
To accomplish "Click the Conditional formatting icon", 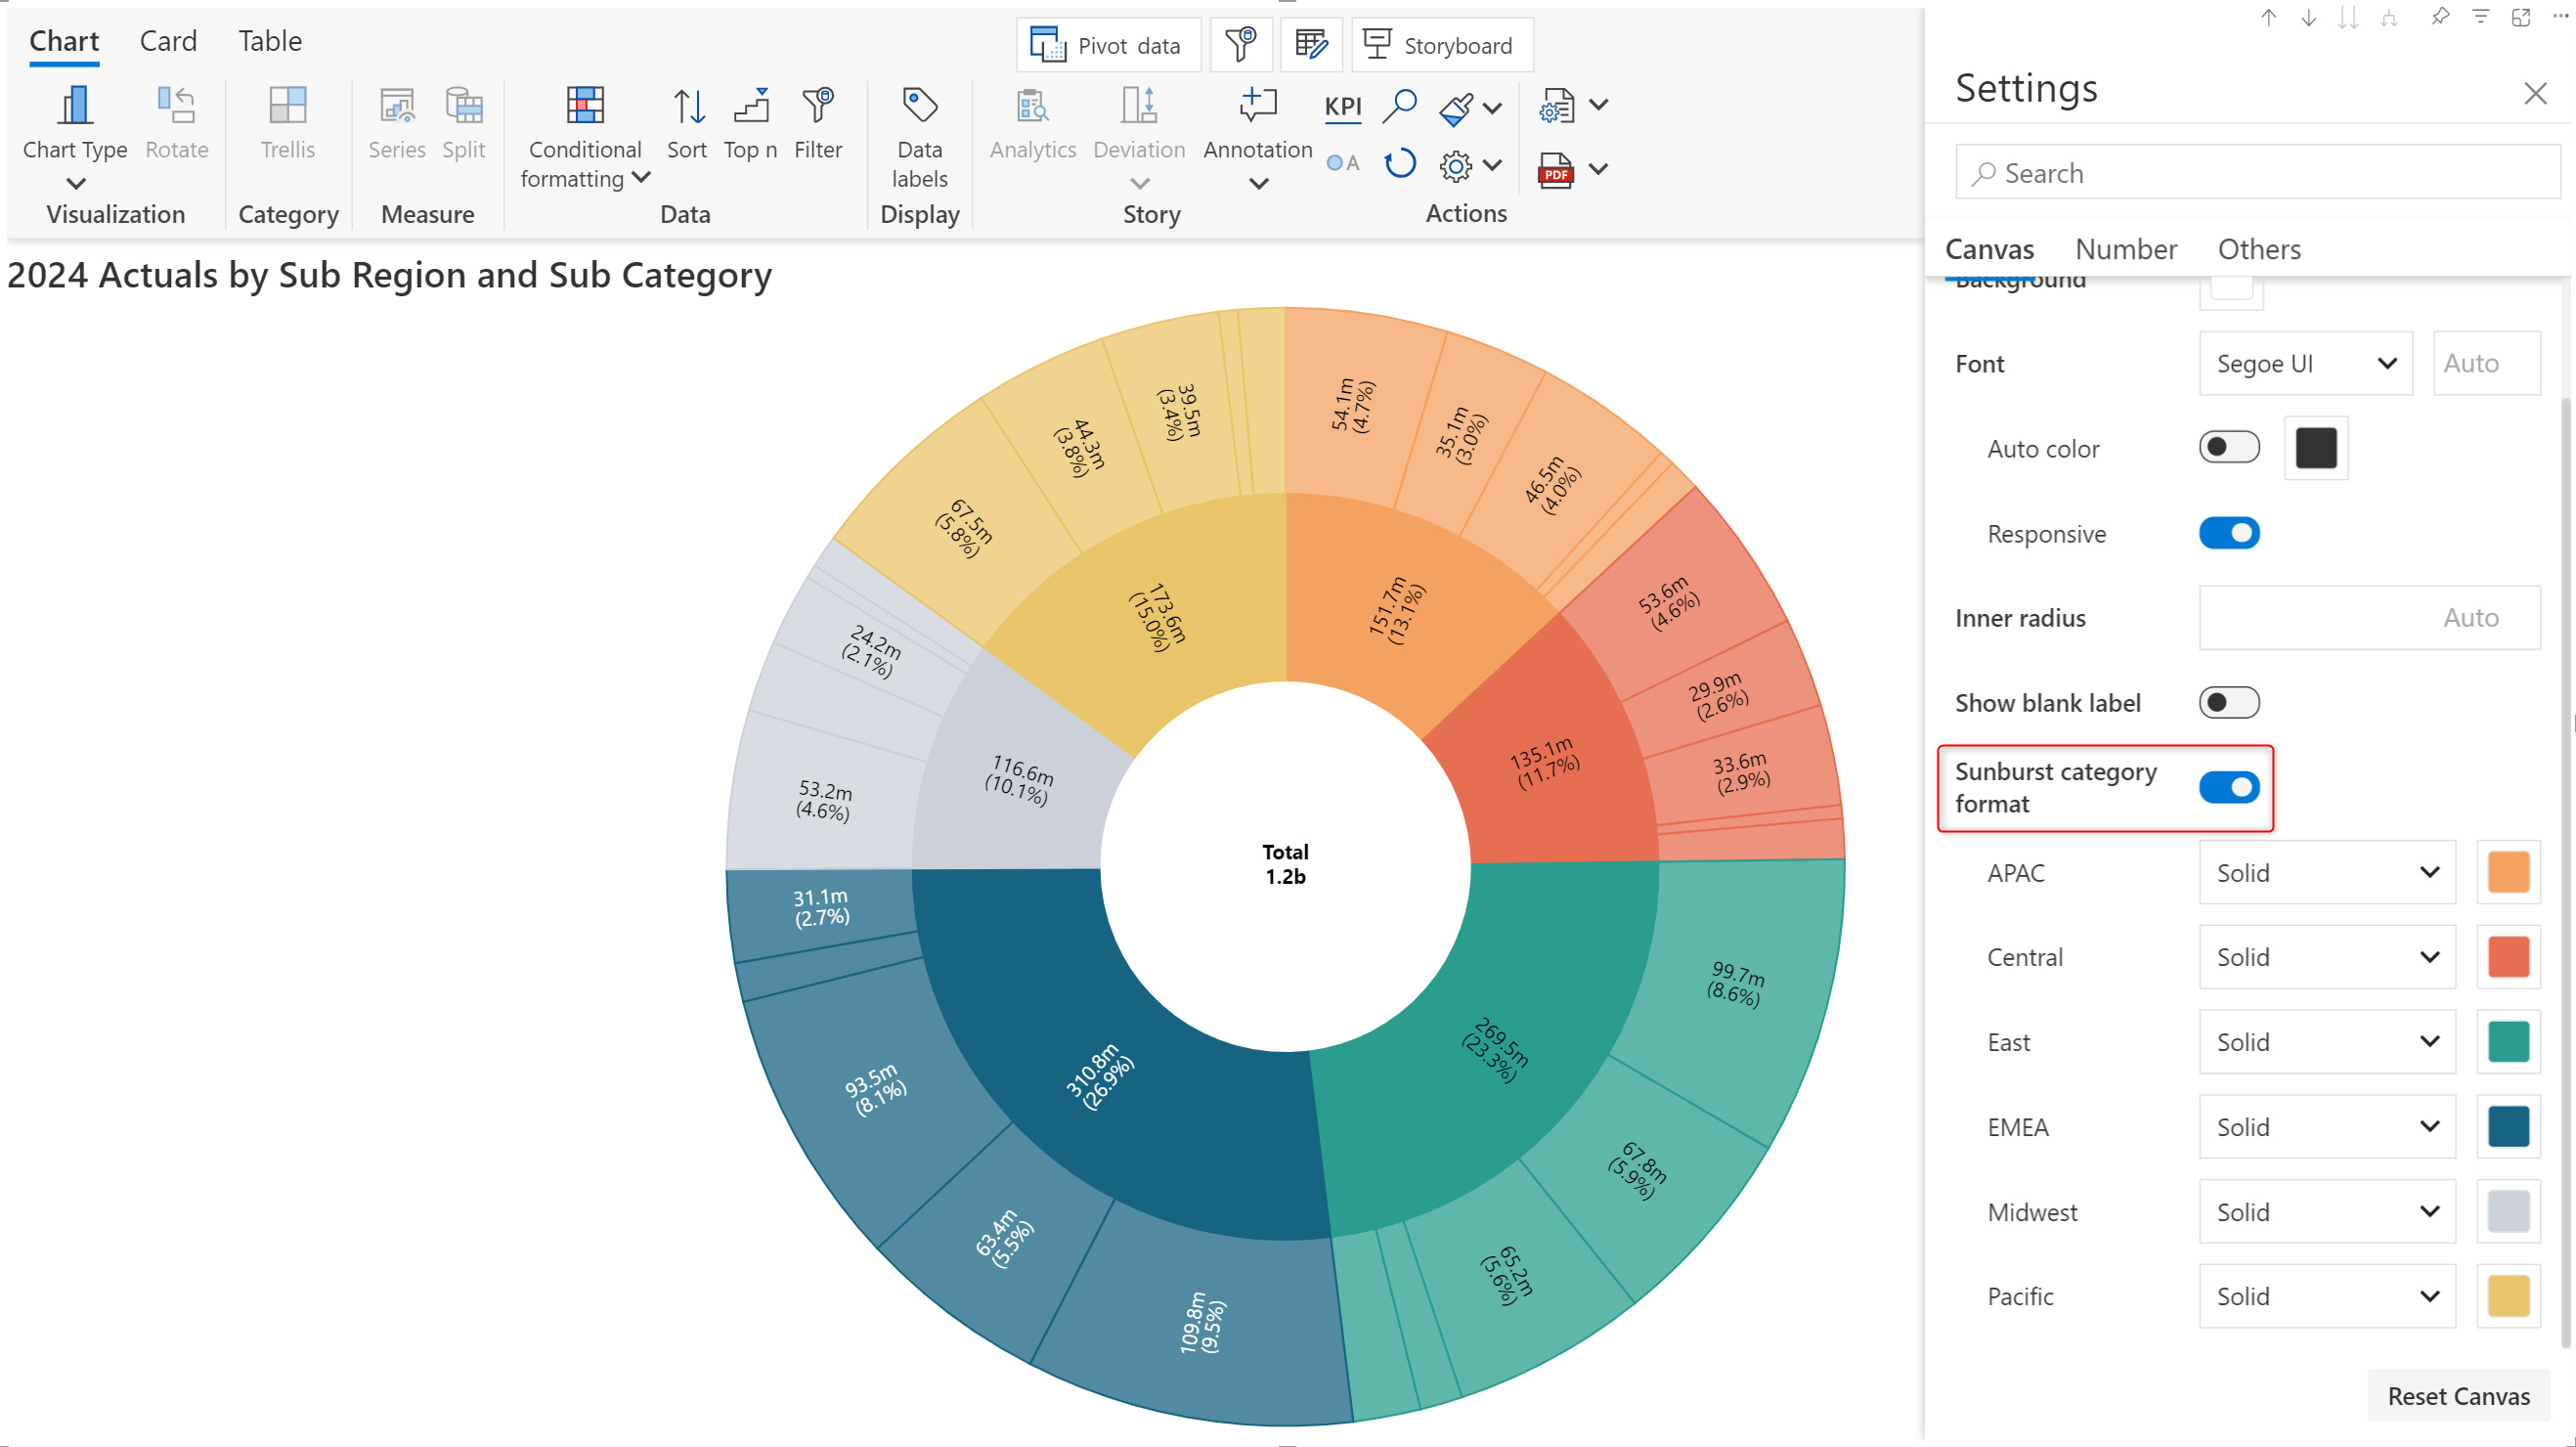I will point(585,105).
